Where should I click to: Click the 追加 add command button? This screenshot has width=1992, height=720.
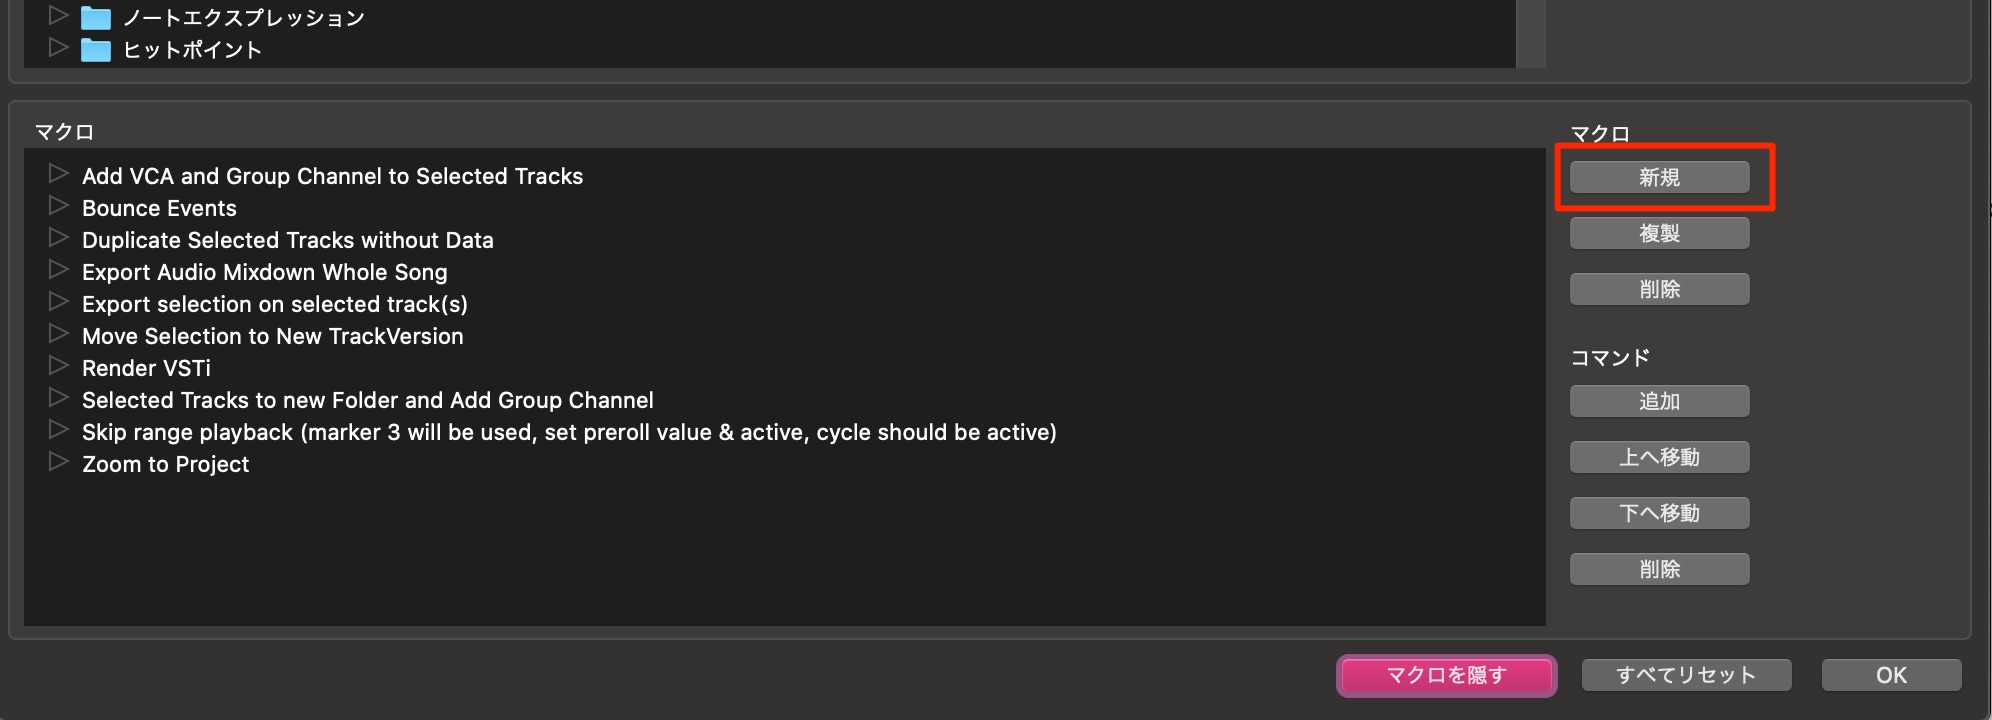[x=1659, y=401]
